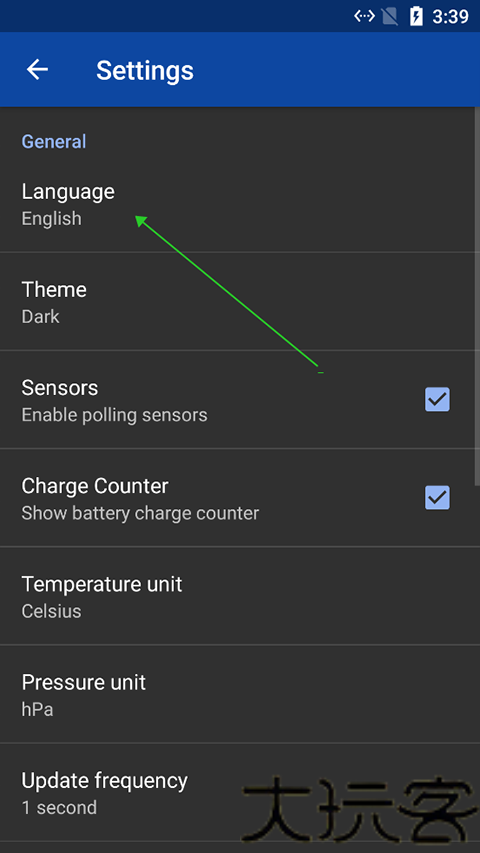Select the Sensors row label
The width and height of the screenshot is (480, 853).
pos(60,388)
